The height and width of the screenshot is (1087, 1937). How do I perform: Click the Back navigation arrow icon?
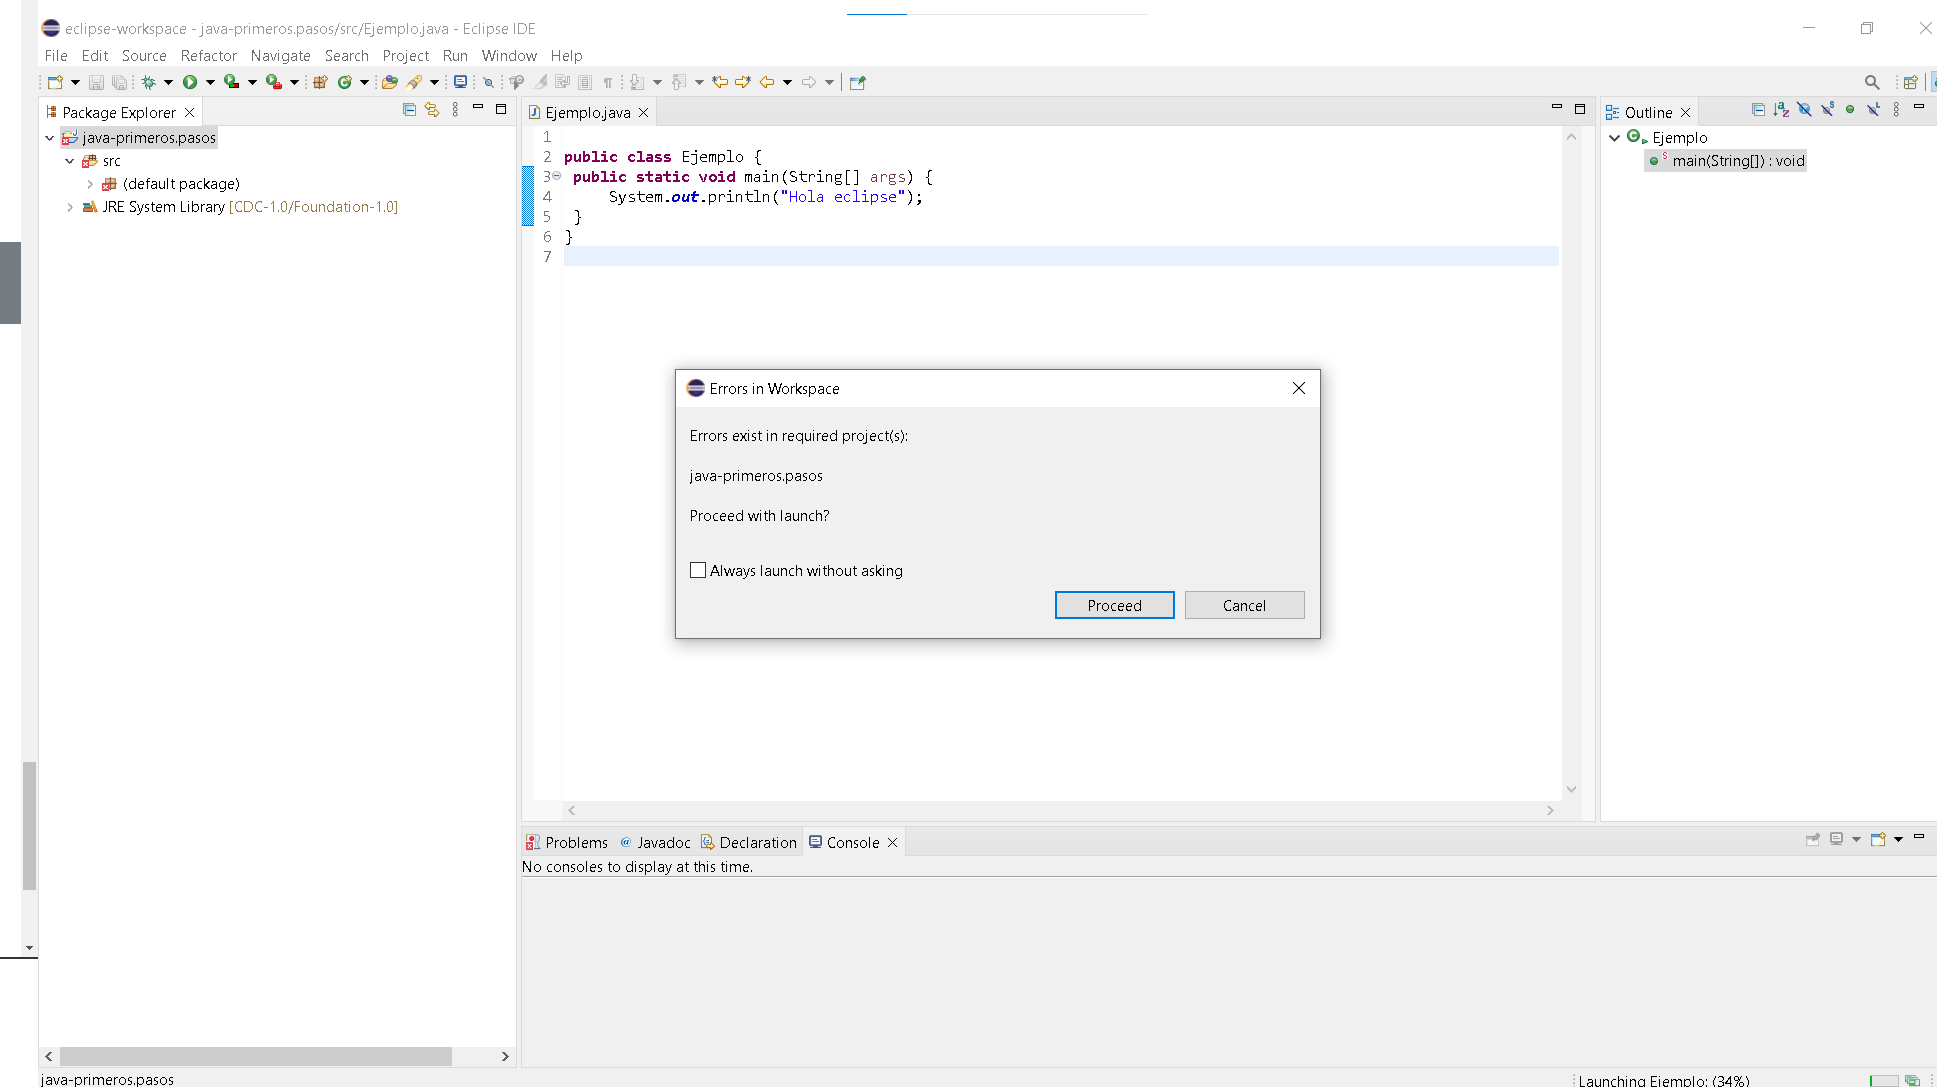(767, 82)
